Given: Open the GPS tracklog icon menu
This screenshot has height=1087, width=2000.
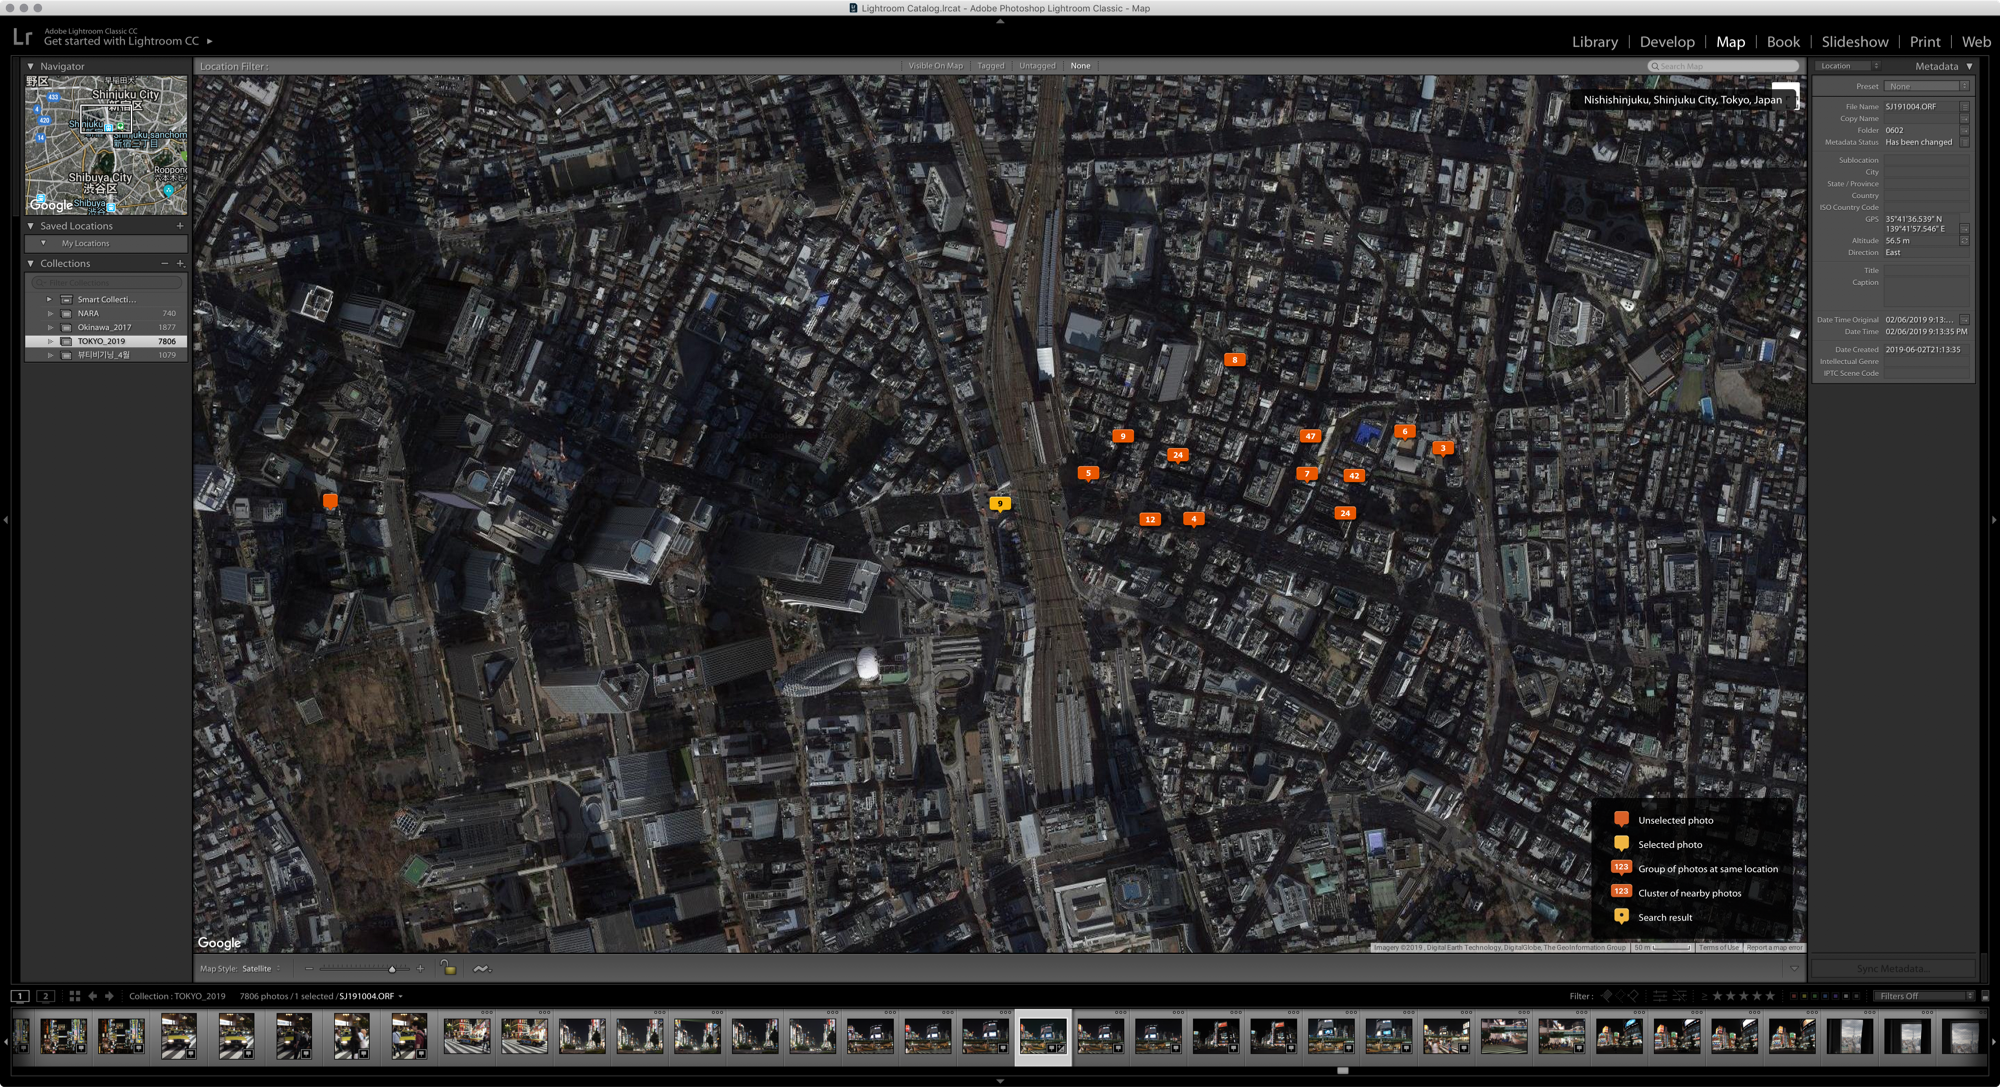Looking at the screenshot, I should pyautogui.click(x=481, y=968).
